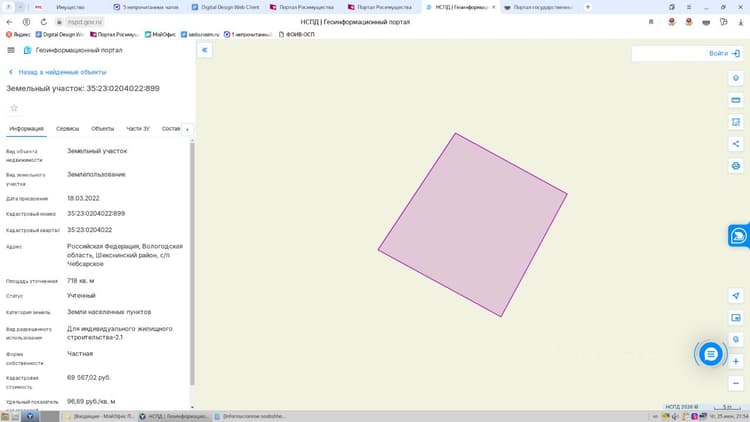Click the information panel vertical scrollbar
This screenshot has height=422, width=750.
tap(192, 263)
